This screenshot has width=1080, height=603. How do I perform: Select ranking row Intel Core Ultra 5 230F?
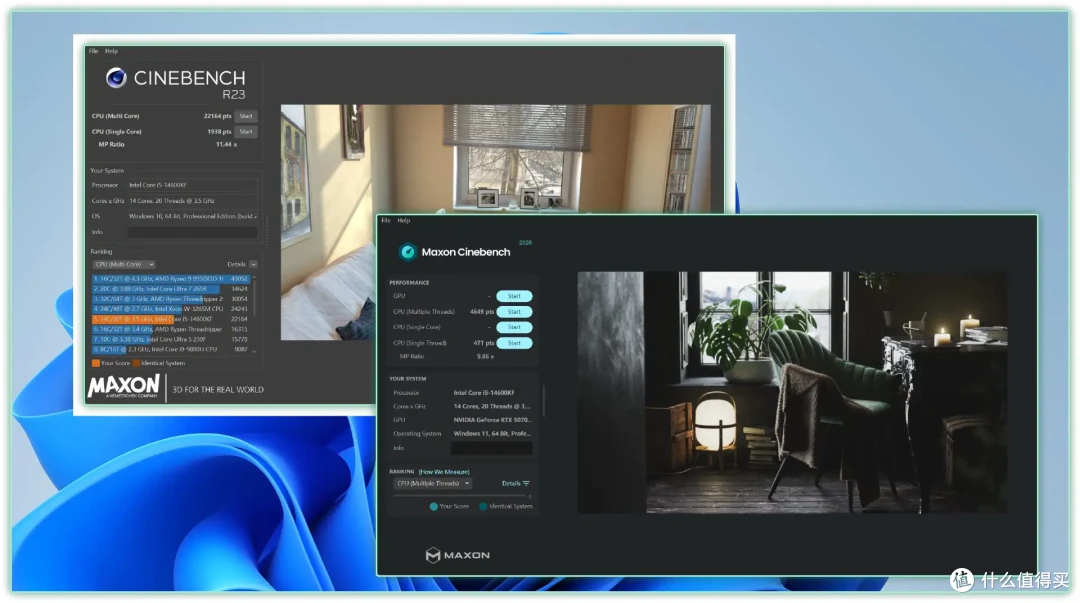170,339
